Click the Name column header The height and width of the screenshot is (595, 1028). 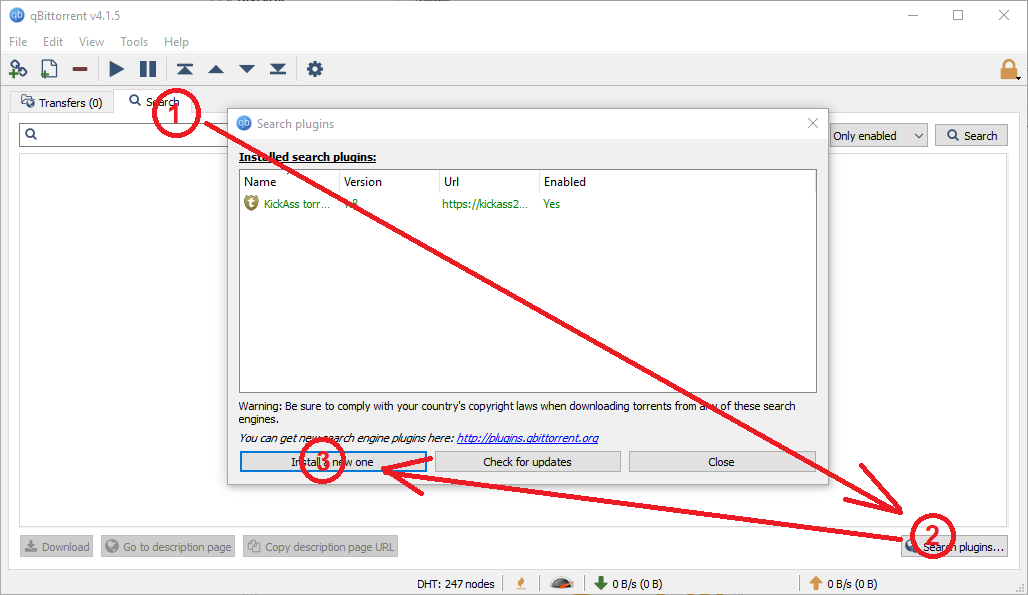289,182
